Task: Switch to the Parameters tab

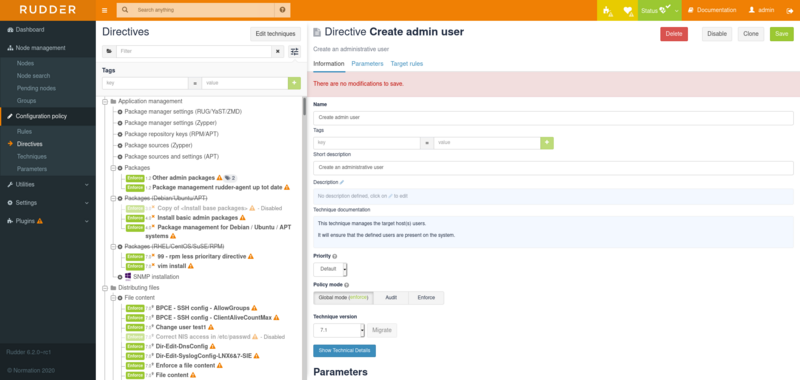Action: pyautogui.click(x=367, y=64)
